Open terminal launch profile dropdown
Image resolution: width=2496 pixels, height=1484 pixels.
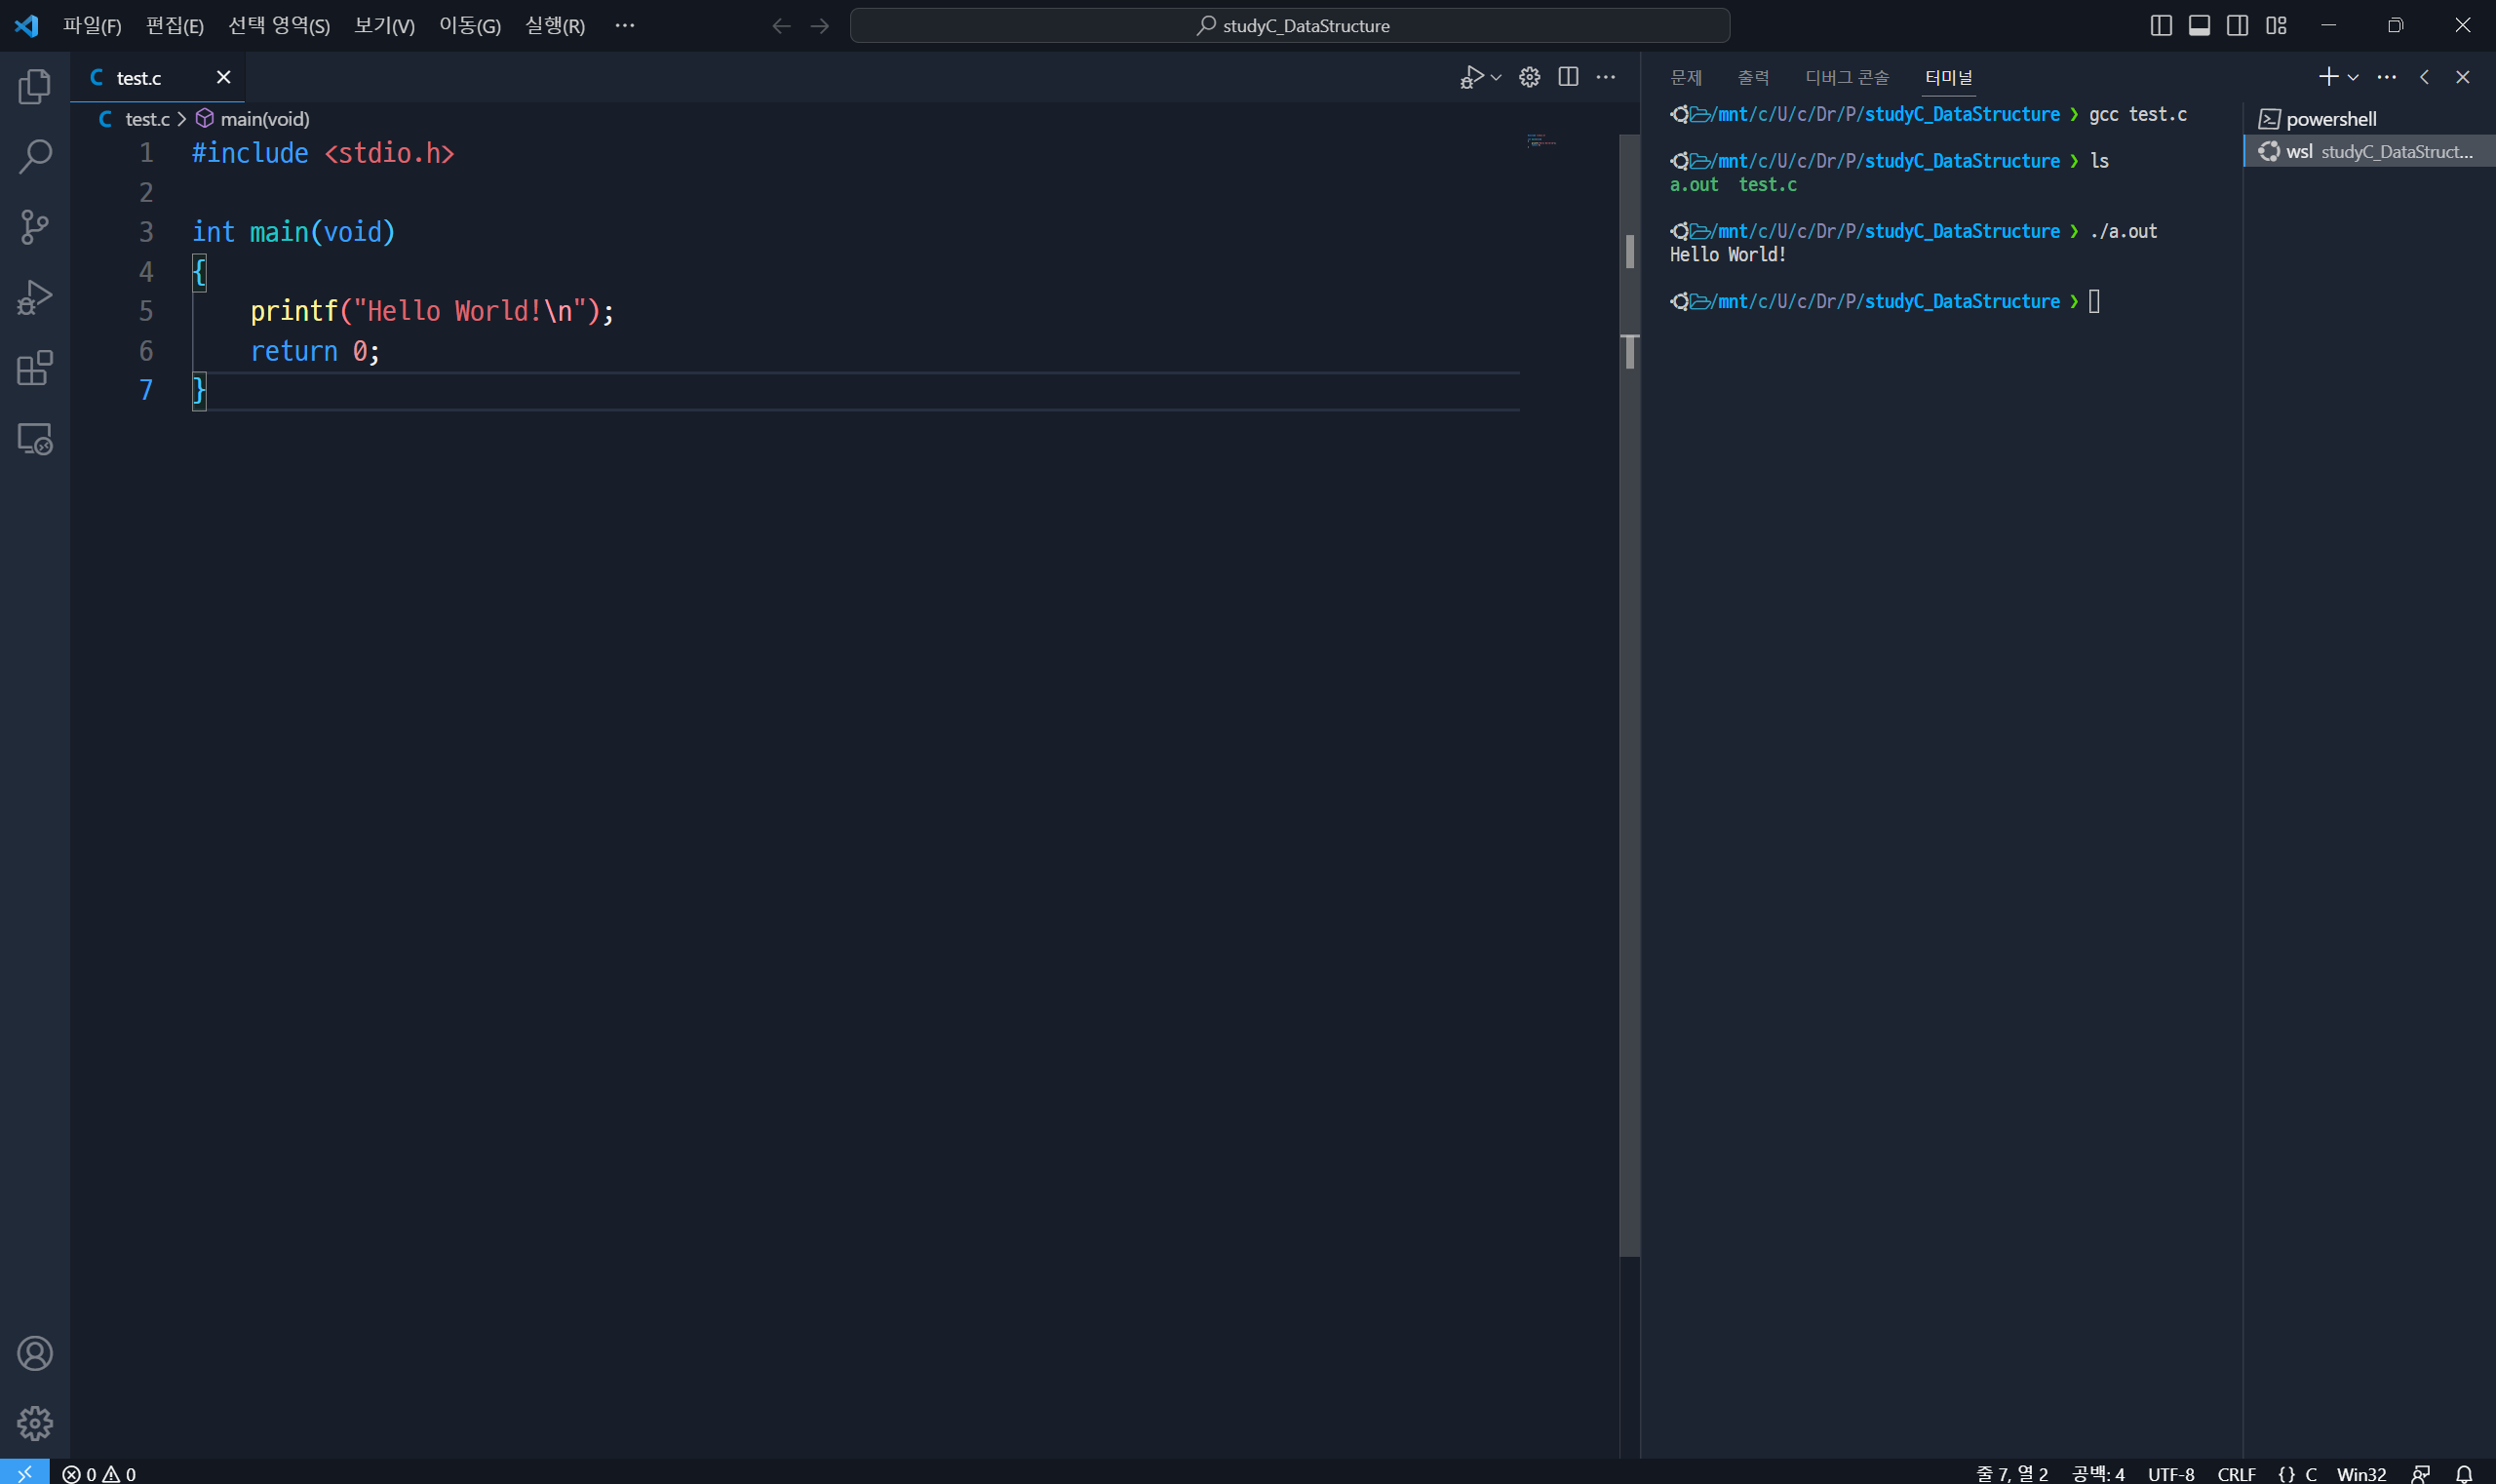2353,77
